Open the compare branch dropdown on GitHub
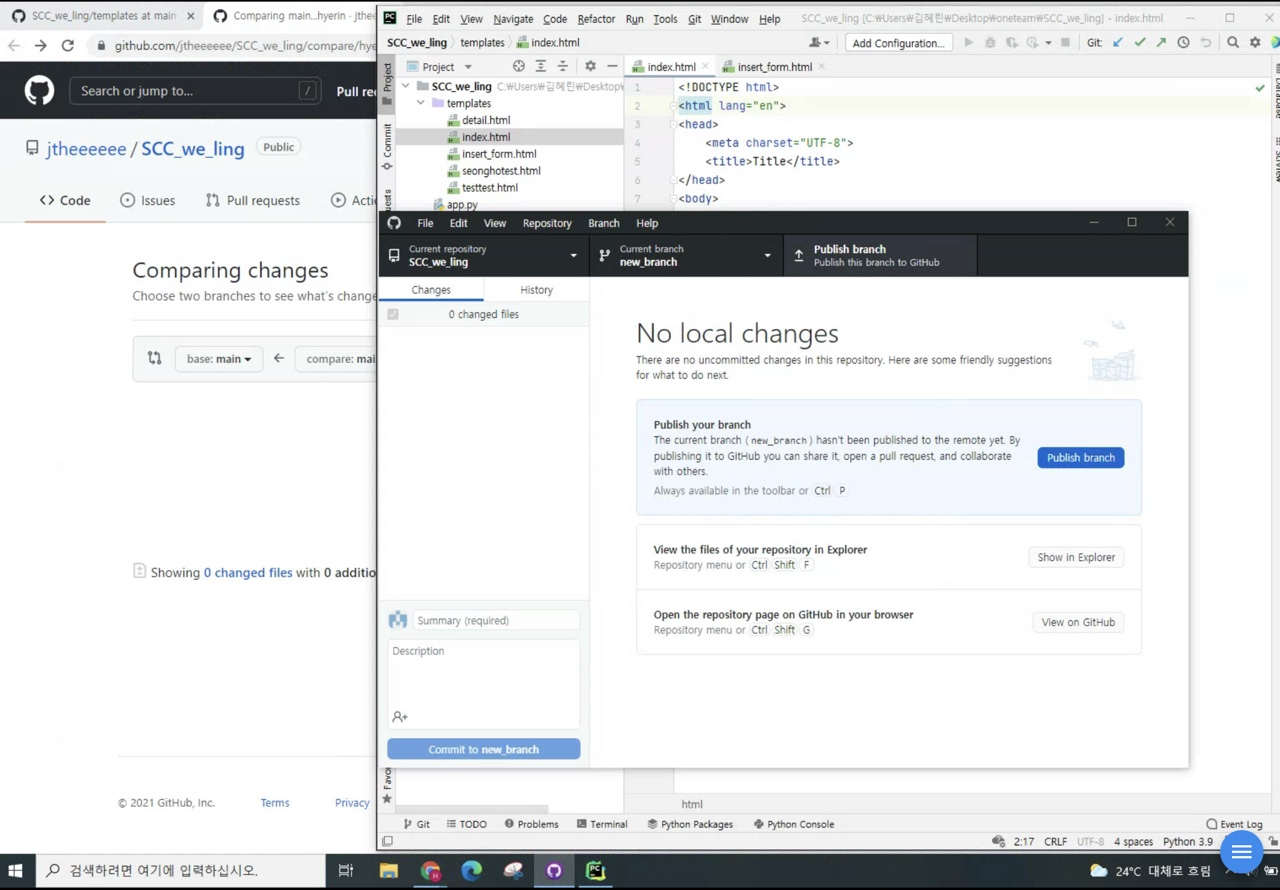 337,359
